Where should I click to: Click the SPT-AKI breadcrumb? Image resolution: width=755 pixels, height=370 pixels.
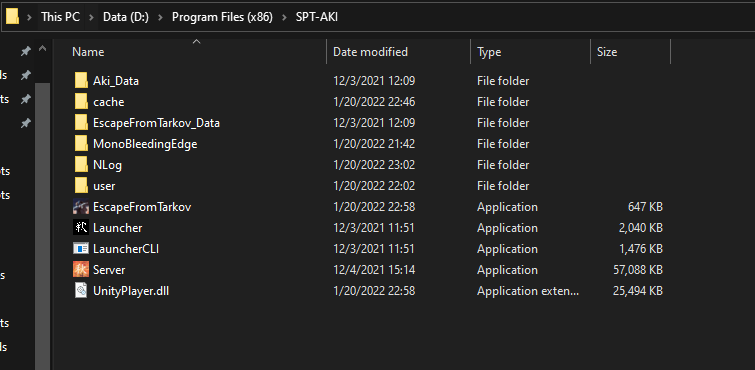pos(317,17)
